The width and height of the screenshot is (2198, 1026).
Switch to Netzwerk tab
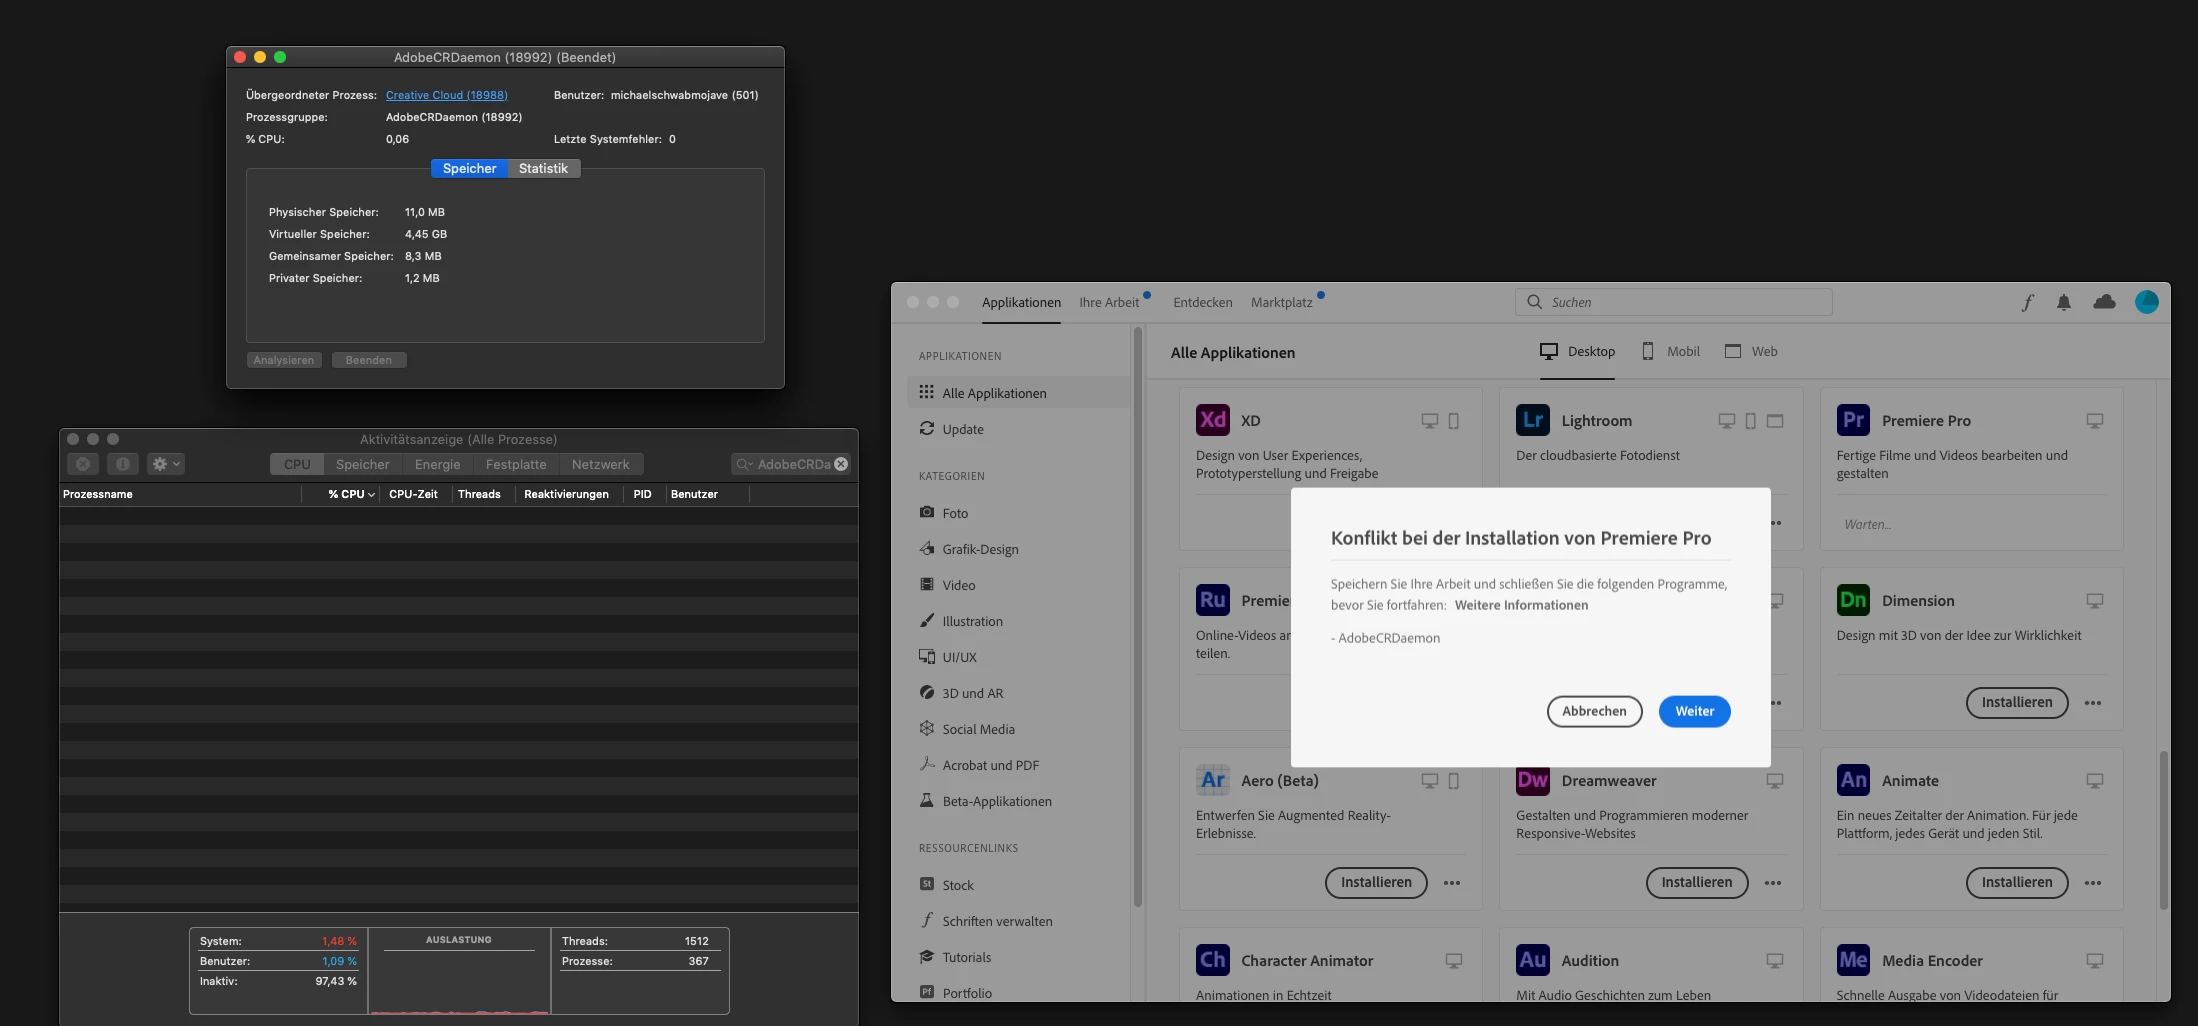click(x=600, y=464)
